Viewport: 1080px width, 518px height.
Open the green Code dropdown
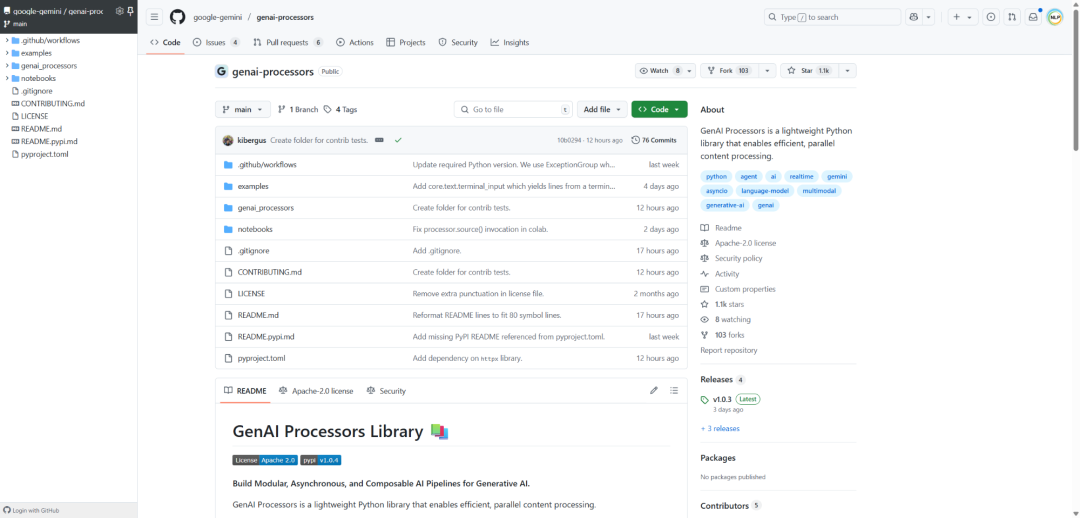coord(659,110)
